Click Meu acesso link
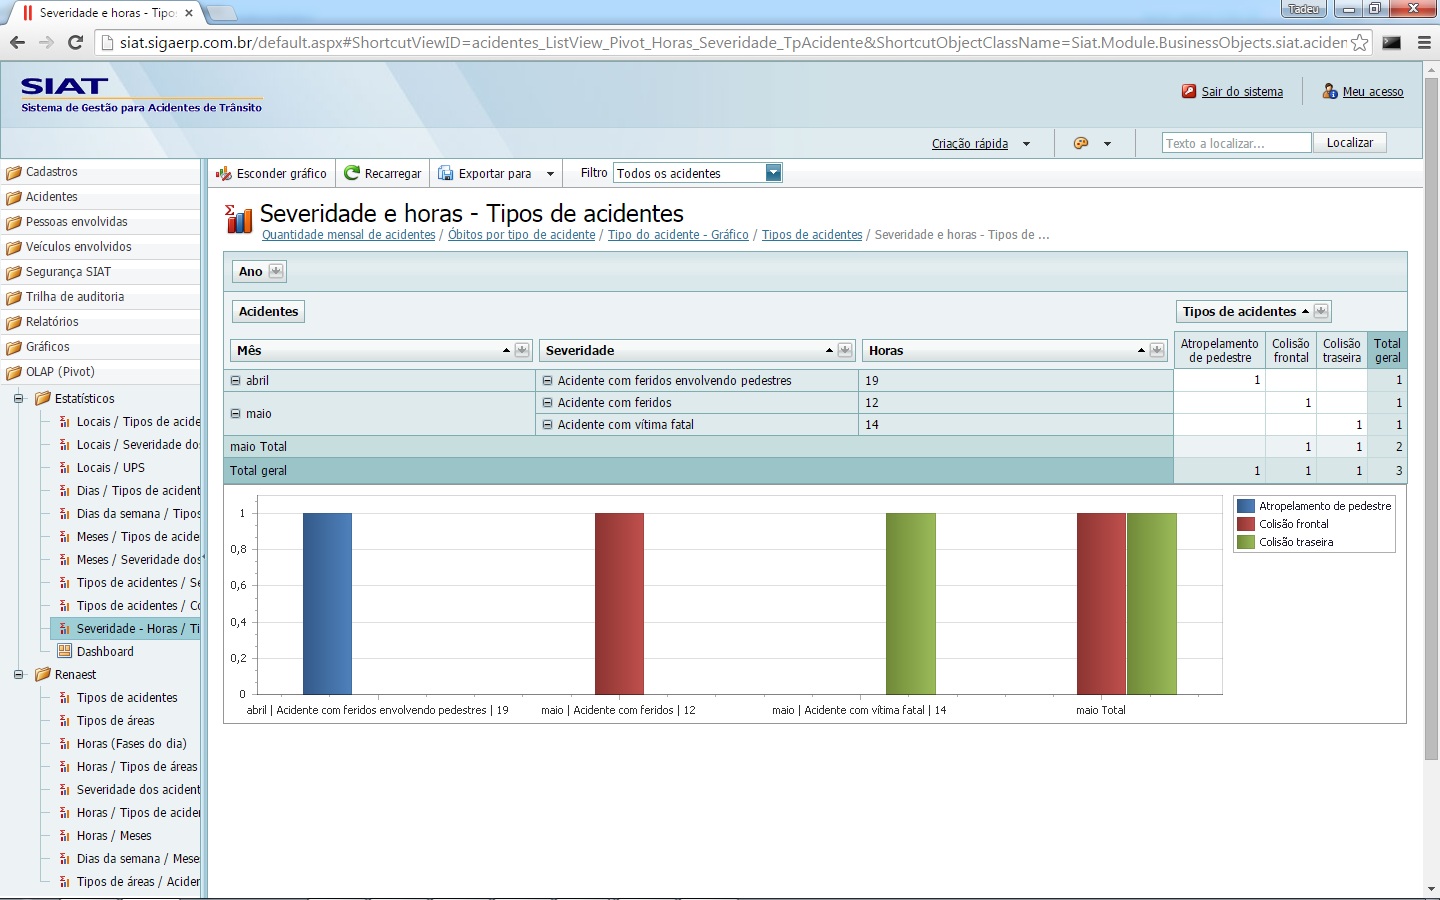Screen dimensions: 1440x900 click(x=1373, y=91)
